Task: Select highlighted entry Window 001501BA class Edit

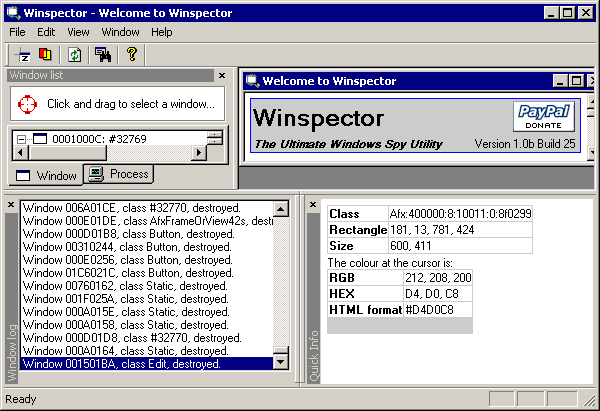Action: pyautogui.click(x=147, y=364)
